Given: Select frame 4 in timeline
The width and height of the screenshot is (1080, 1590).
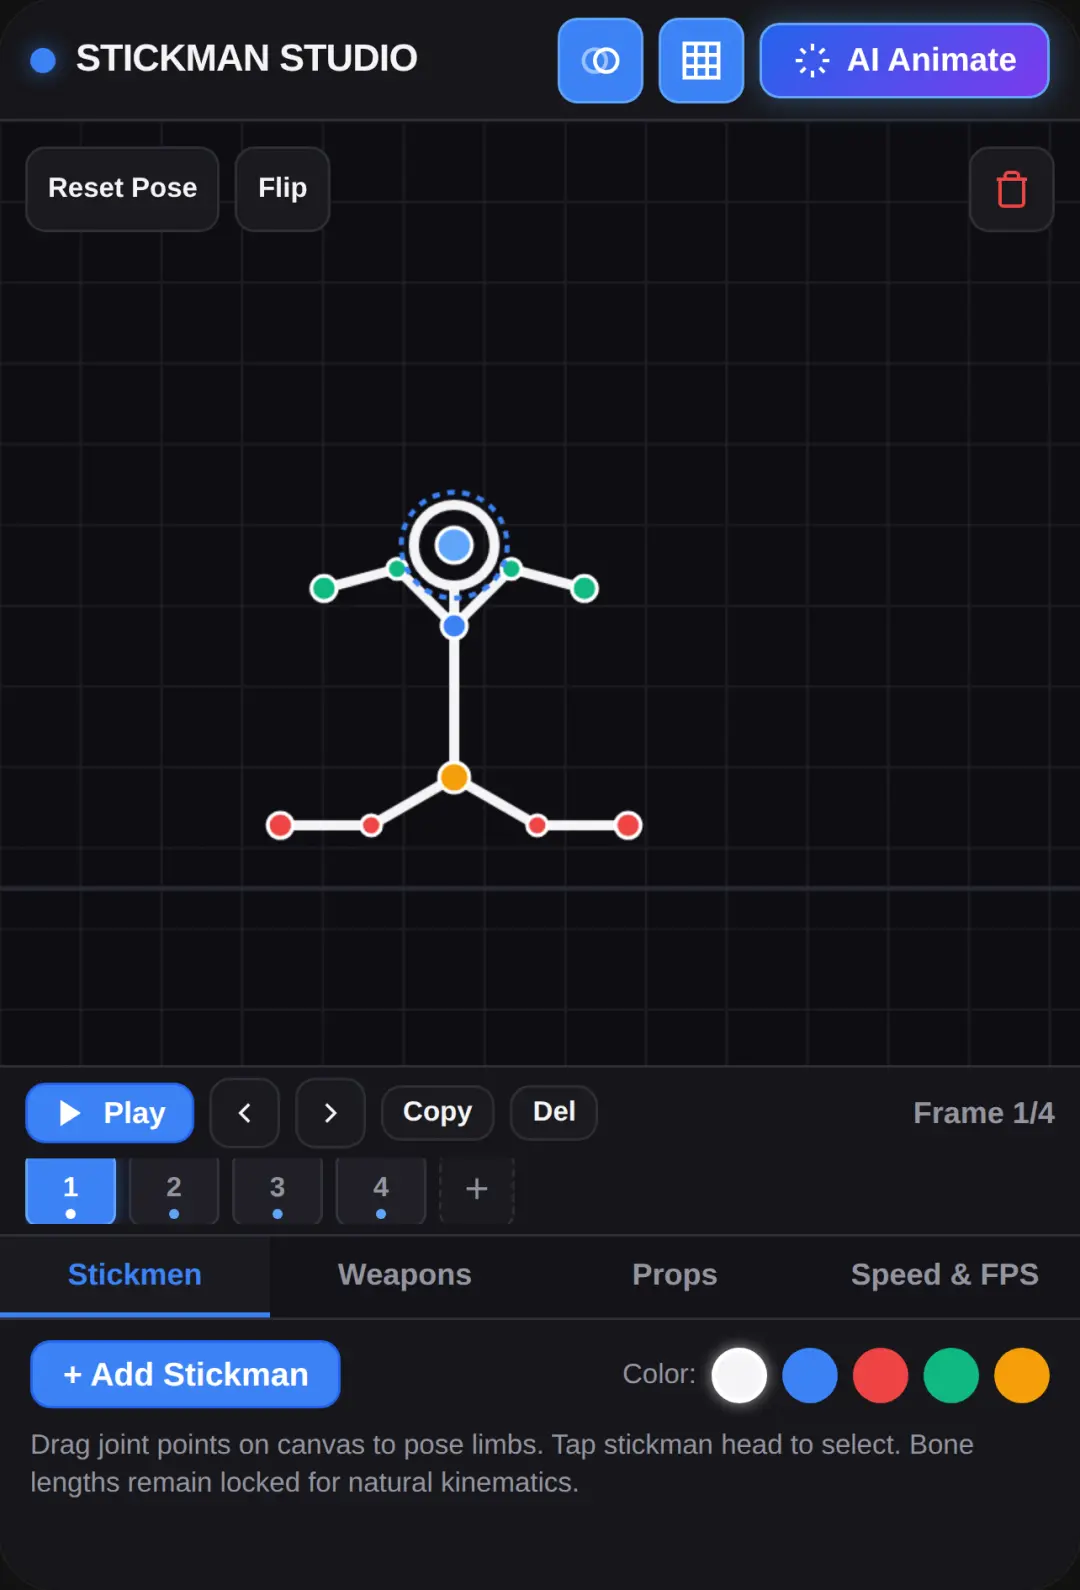Looking at the screenshot, I should tap(381, 1191).
